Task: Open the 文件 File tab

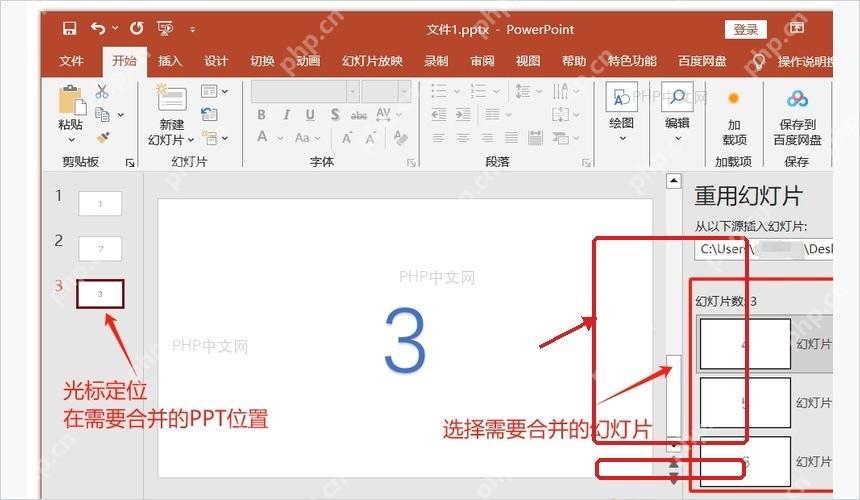Action: (71, 61)
